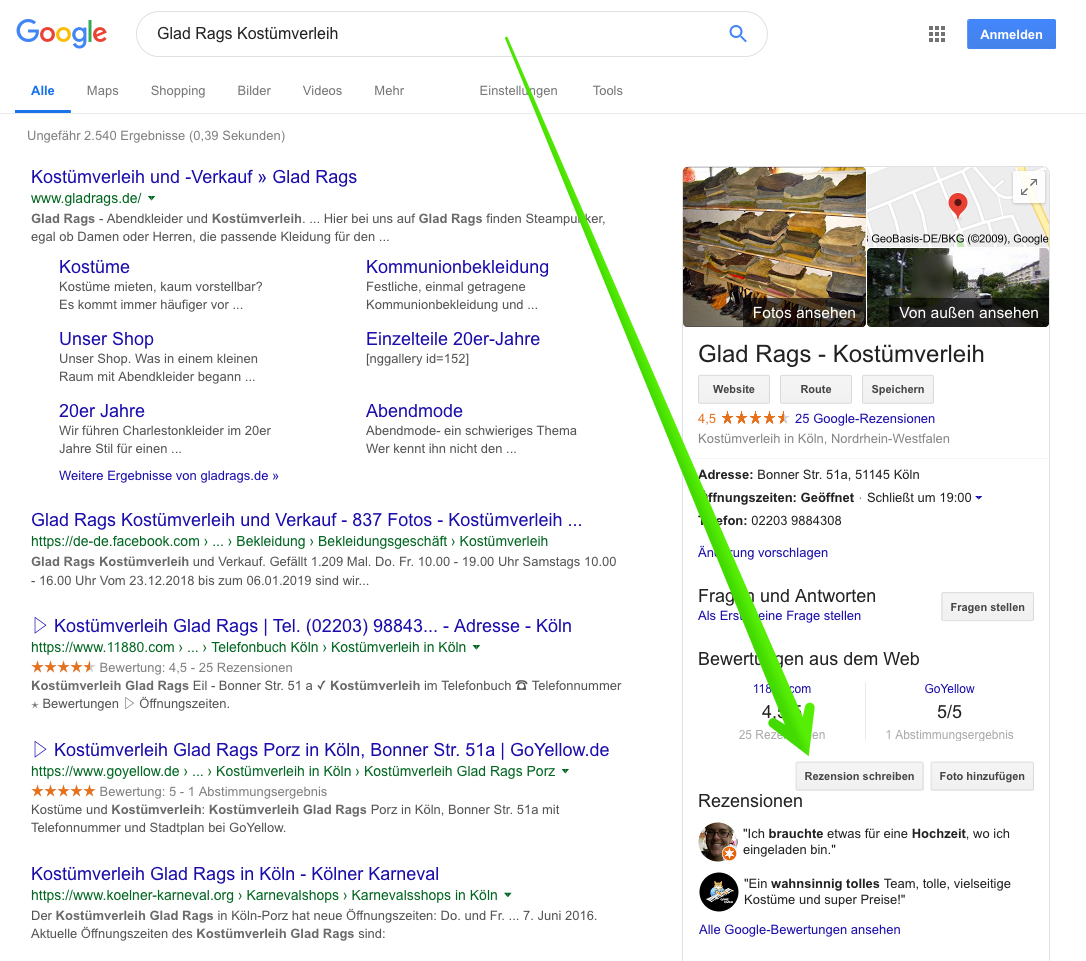Click the red map pin marker
This screenshot has height=961, width=1086.
click(x=957, y=205)
